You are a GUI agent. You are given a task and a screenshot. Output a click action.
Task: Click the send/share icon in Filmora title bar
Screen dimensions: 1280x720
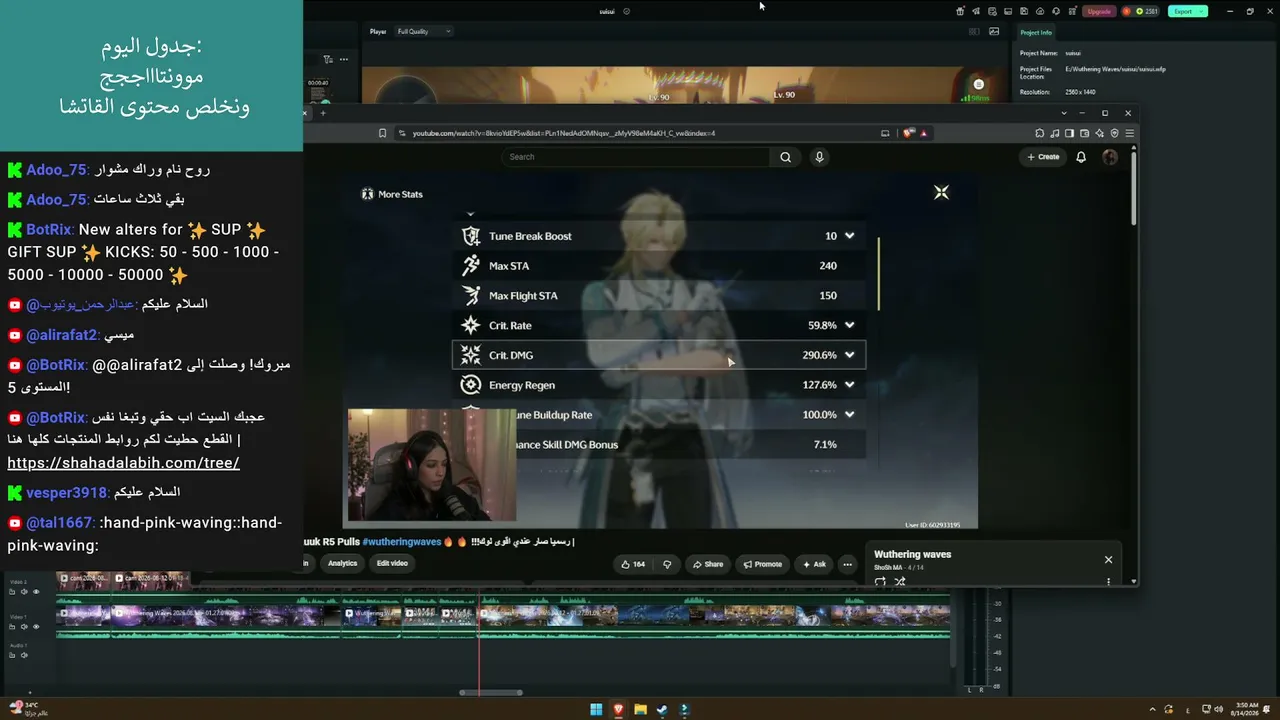coord(976,11)
